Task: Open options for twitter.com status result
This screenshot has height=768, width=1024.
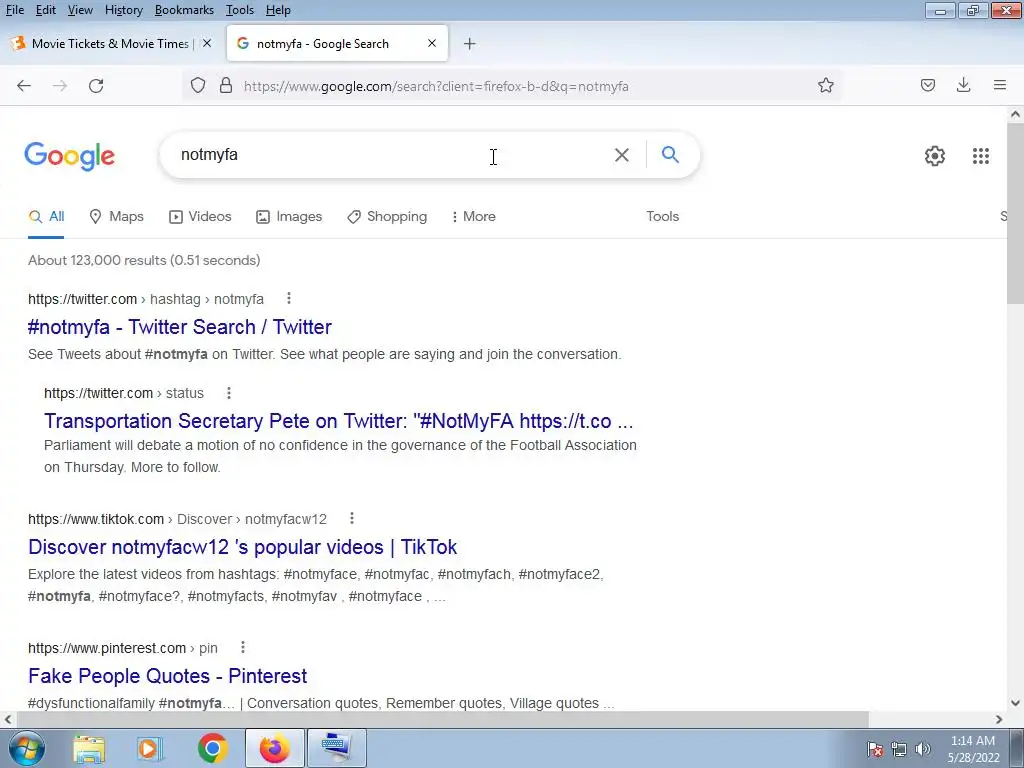Action: (229, 392)
